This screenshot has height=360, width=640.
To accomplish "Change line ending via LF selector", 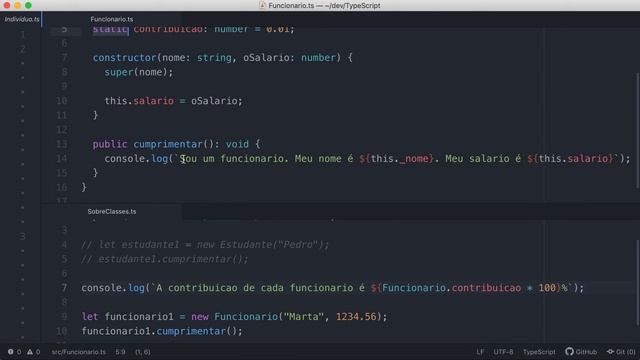I will (x=480, y=352).
